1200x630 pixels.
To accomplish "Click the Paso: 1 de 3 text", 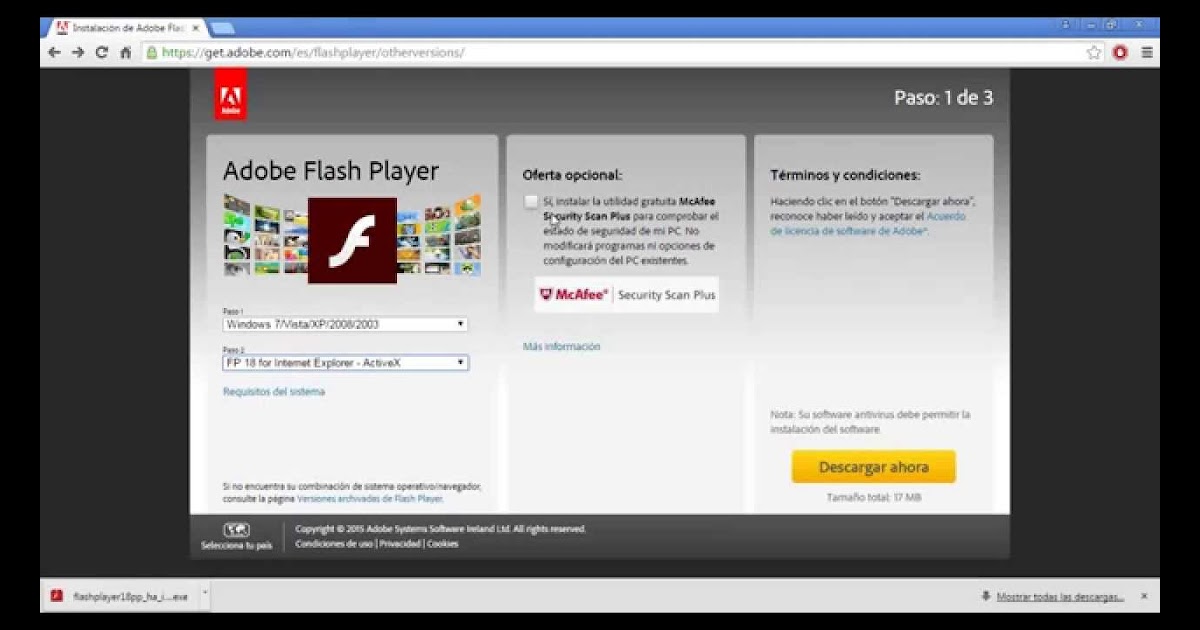I will tap(943, 98).
